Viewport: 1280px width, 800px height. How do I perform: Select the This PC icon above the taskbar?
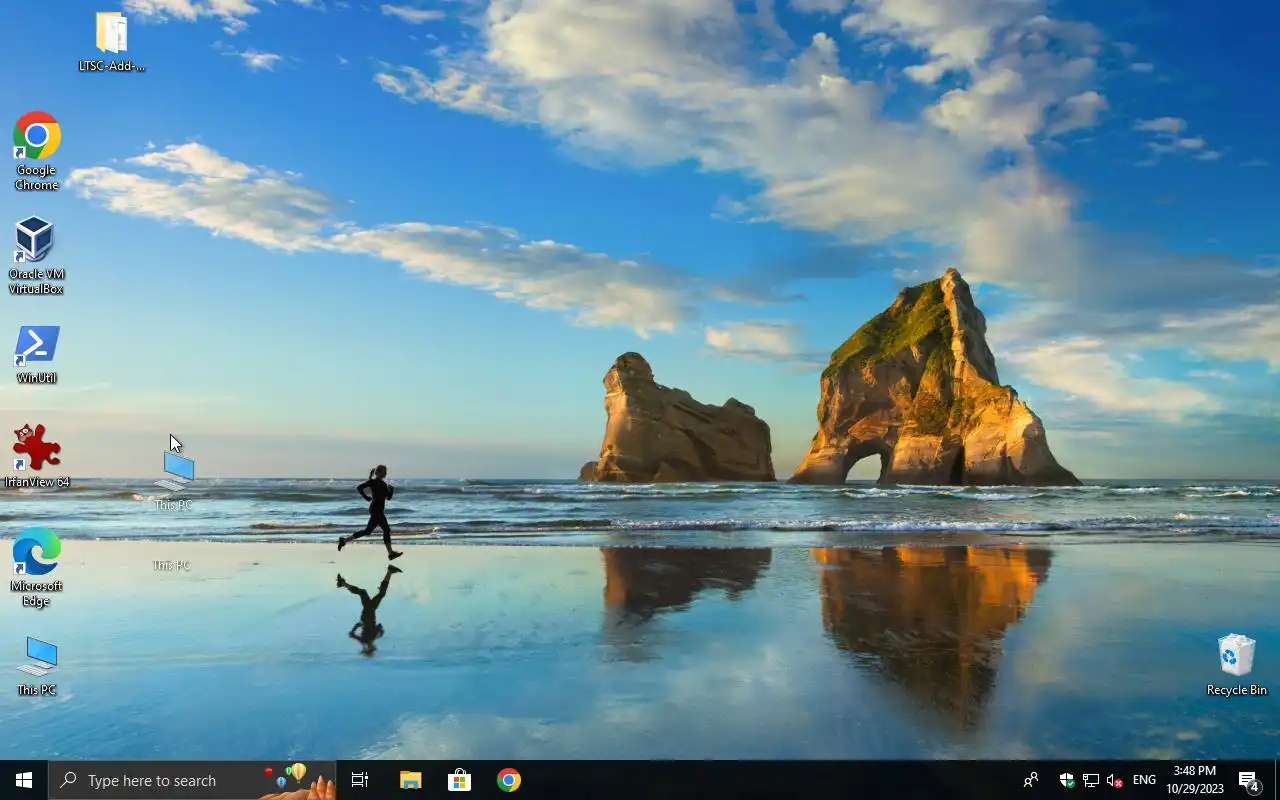point(37,666)
